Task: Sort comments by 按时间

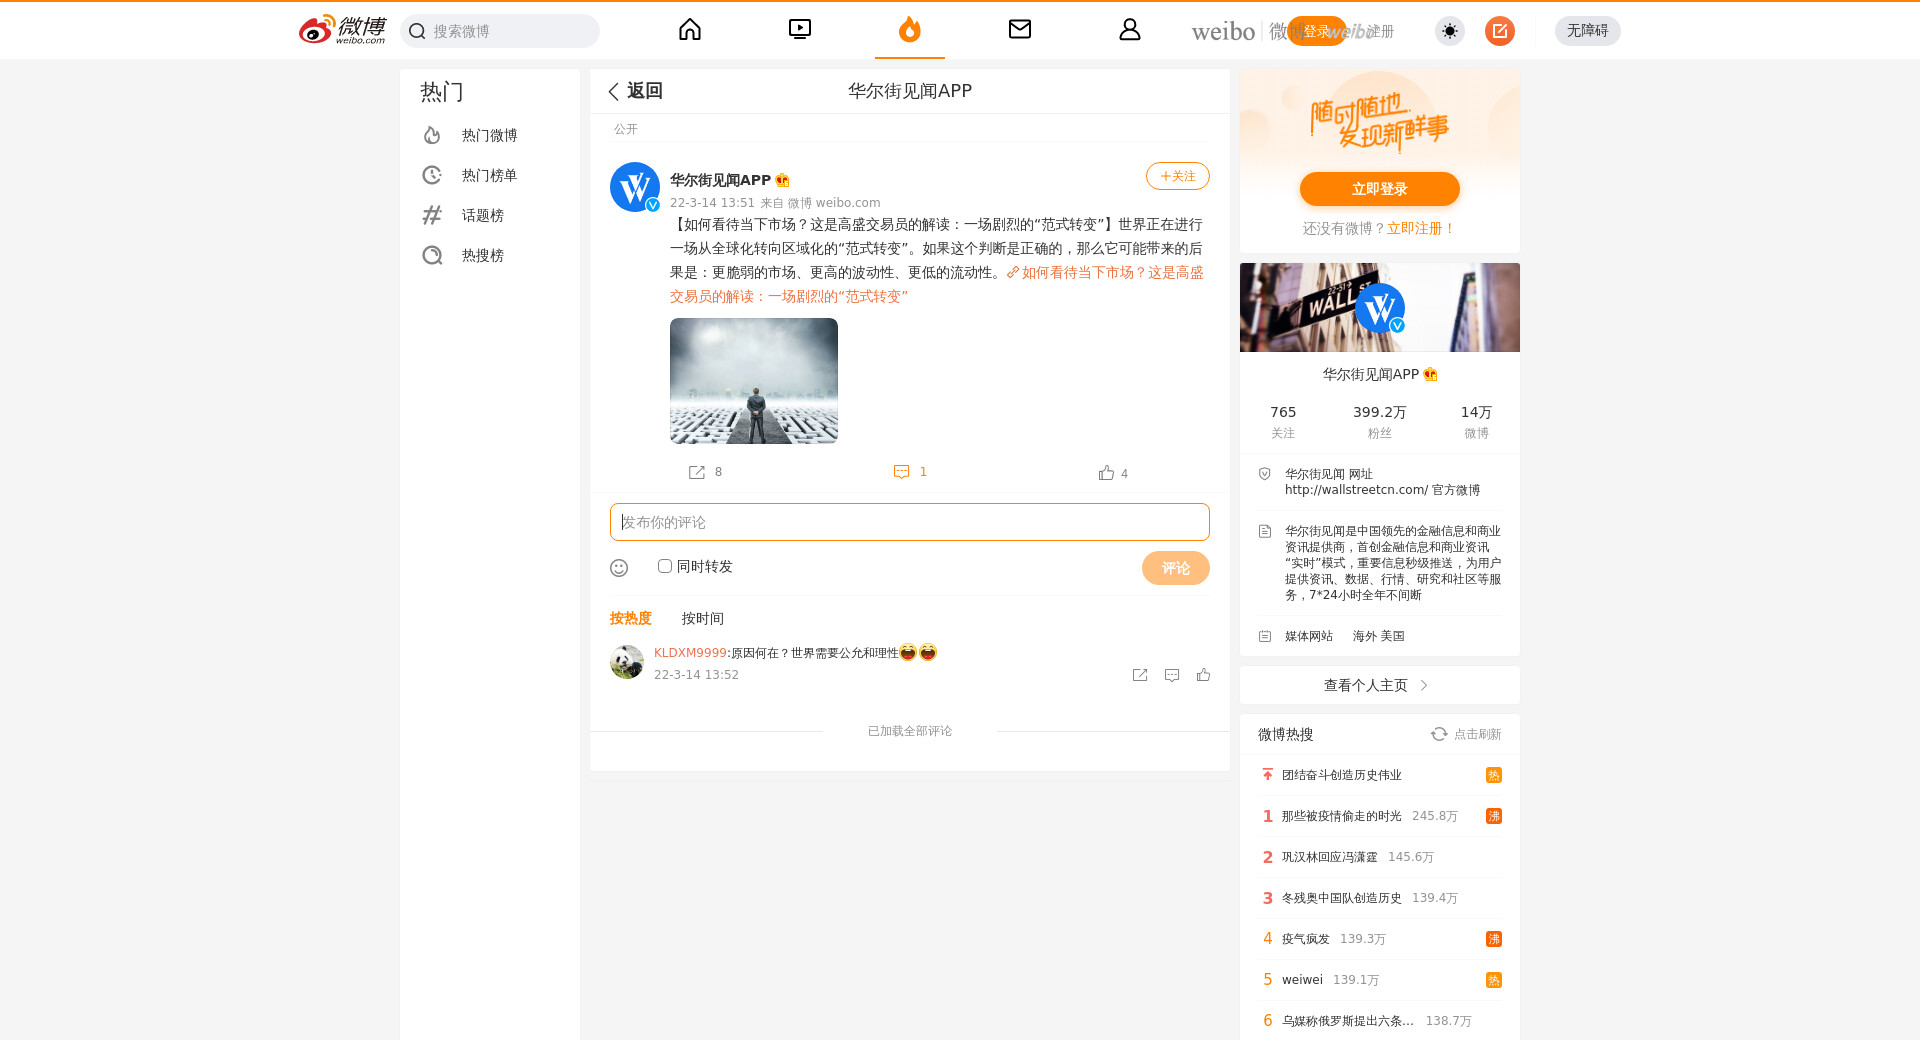Action: tap(702, 618)
